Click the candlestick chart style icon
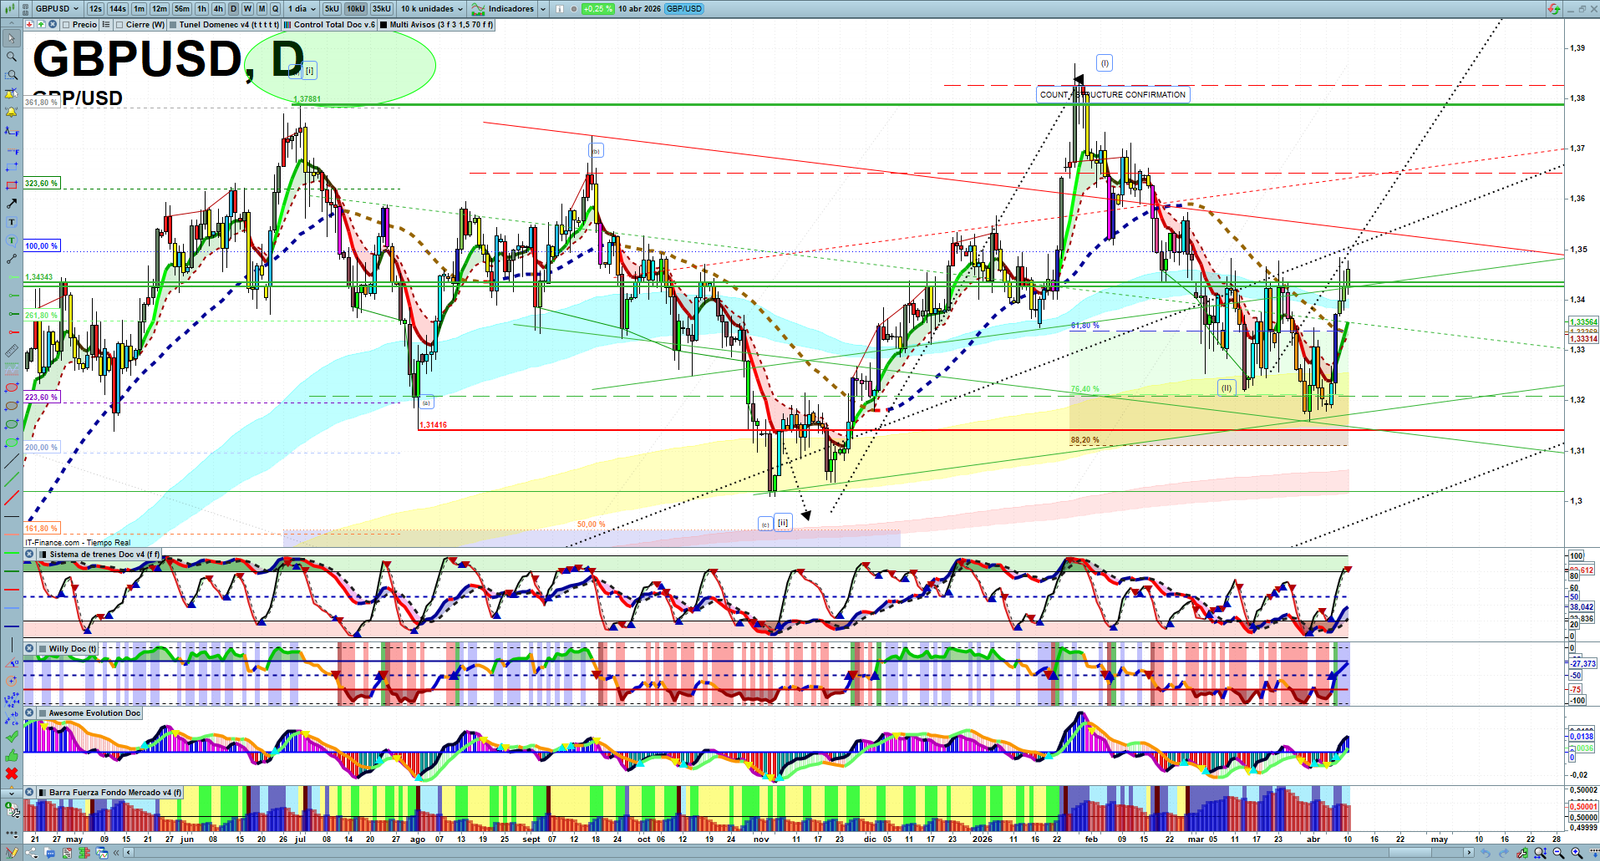1600x861 pixels. [10, 8]
